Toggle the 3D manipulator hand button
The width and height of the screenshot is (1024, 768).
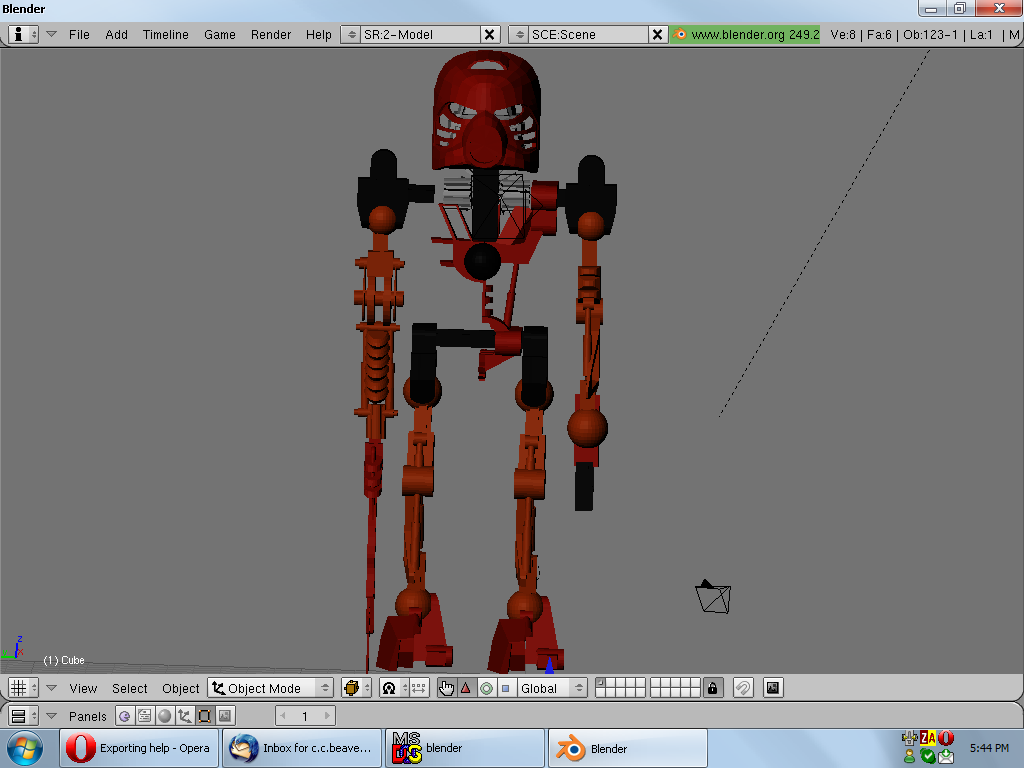tap(446, 688)
